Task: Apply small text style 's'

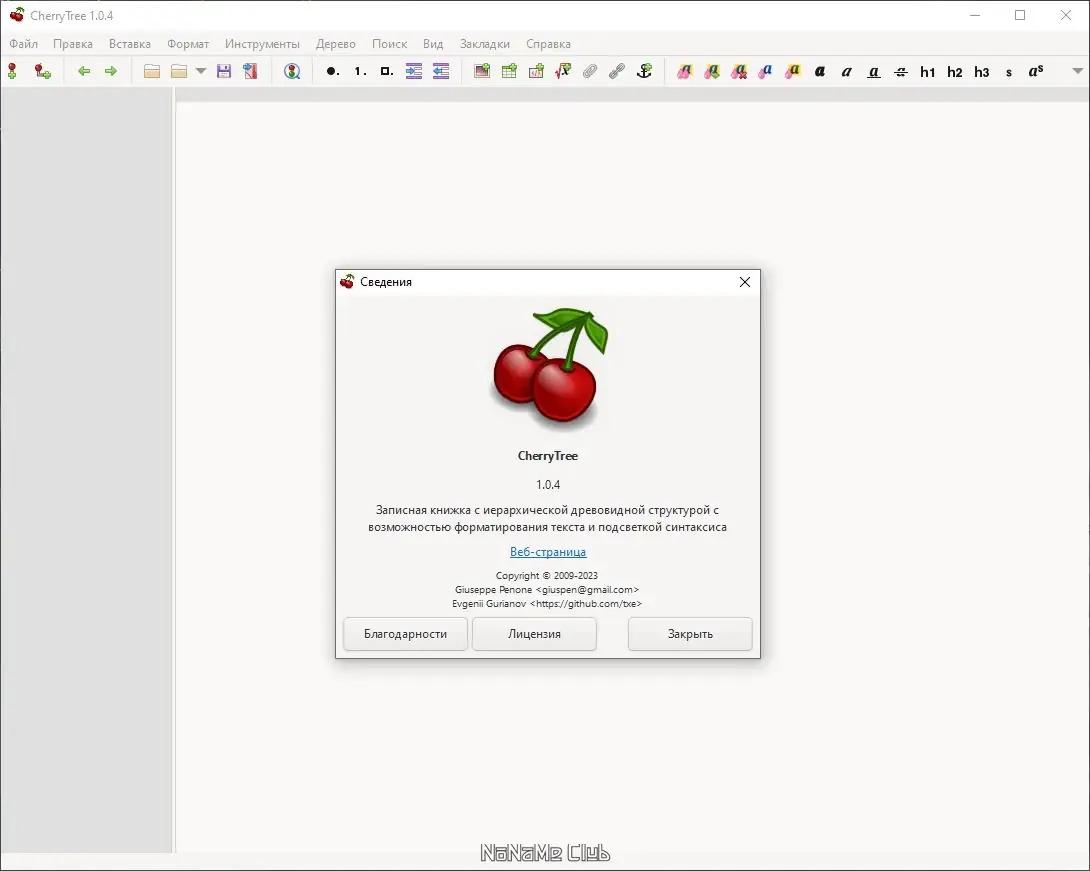Action: tap(1009, 72)
